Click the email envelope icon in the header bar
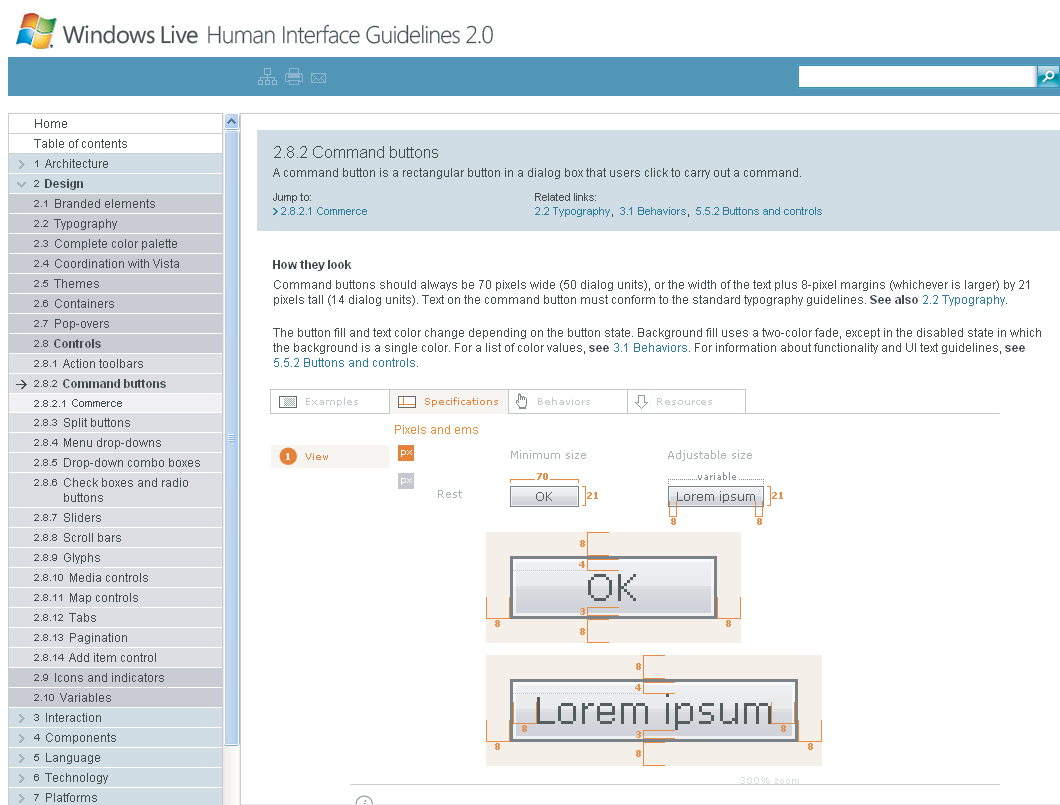 click(x=318, y=78)
